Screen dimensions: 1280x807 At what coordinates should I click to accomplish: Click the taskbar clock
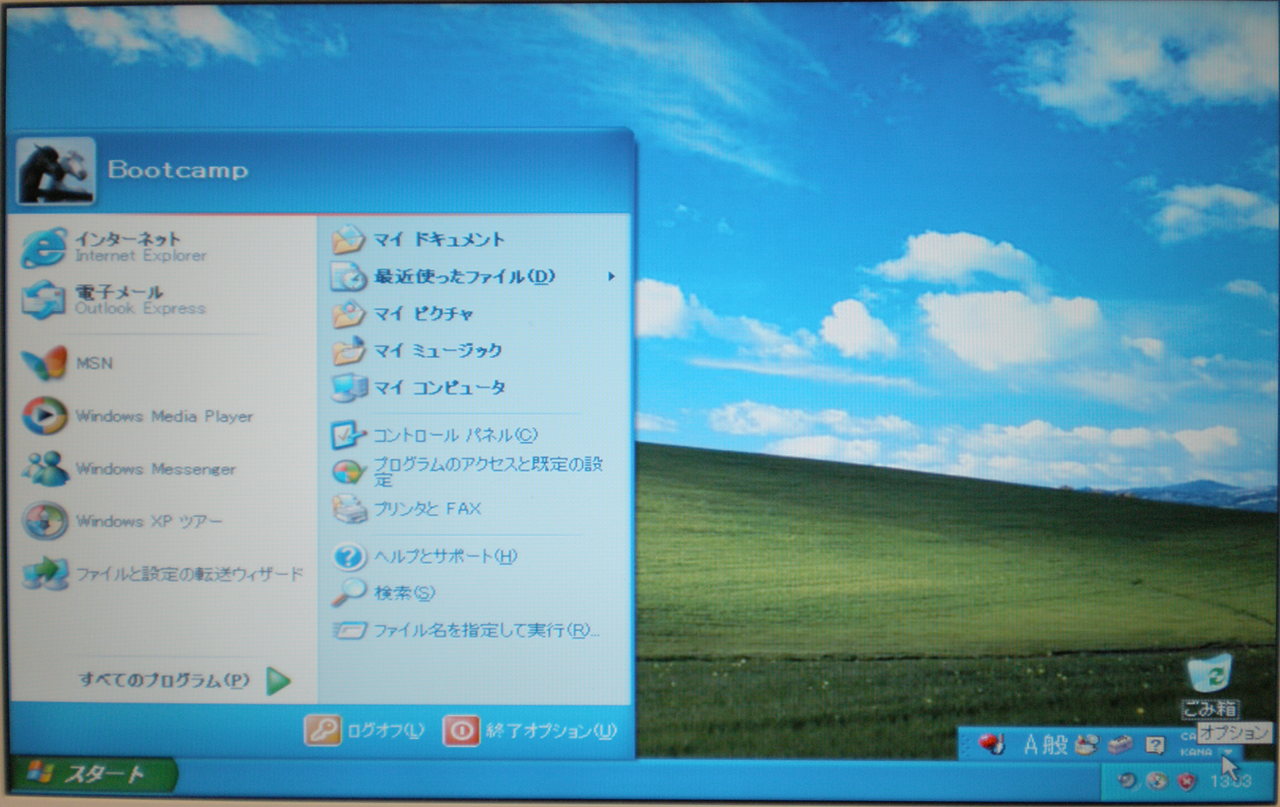(1231, 780)
